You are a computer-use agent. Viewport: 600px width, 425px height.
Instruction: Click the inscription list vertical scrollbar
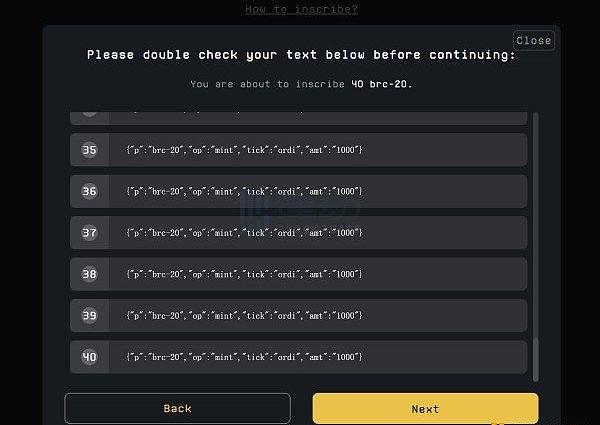(x=536, y=247)
